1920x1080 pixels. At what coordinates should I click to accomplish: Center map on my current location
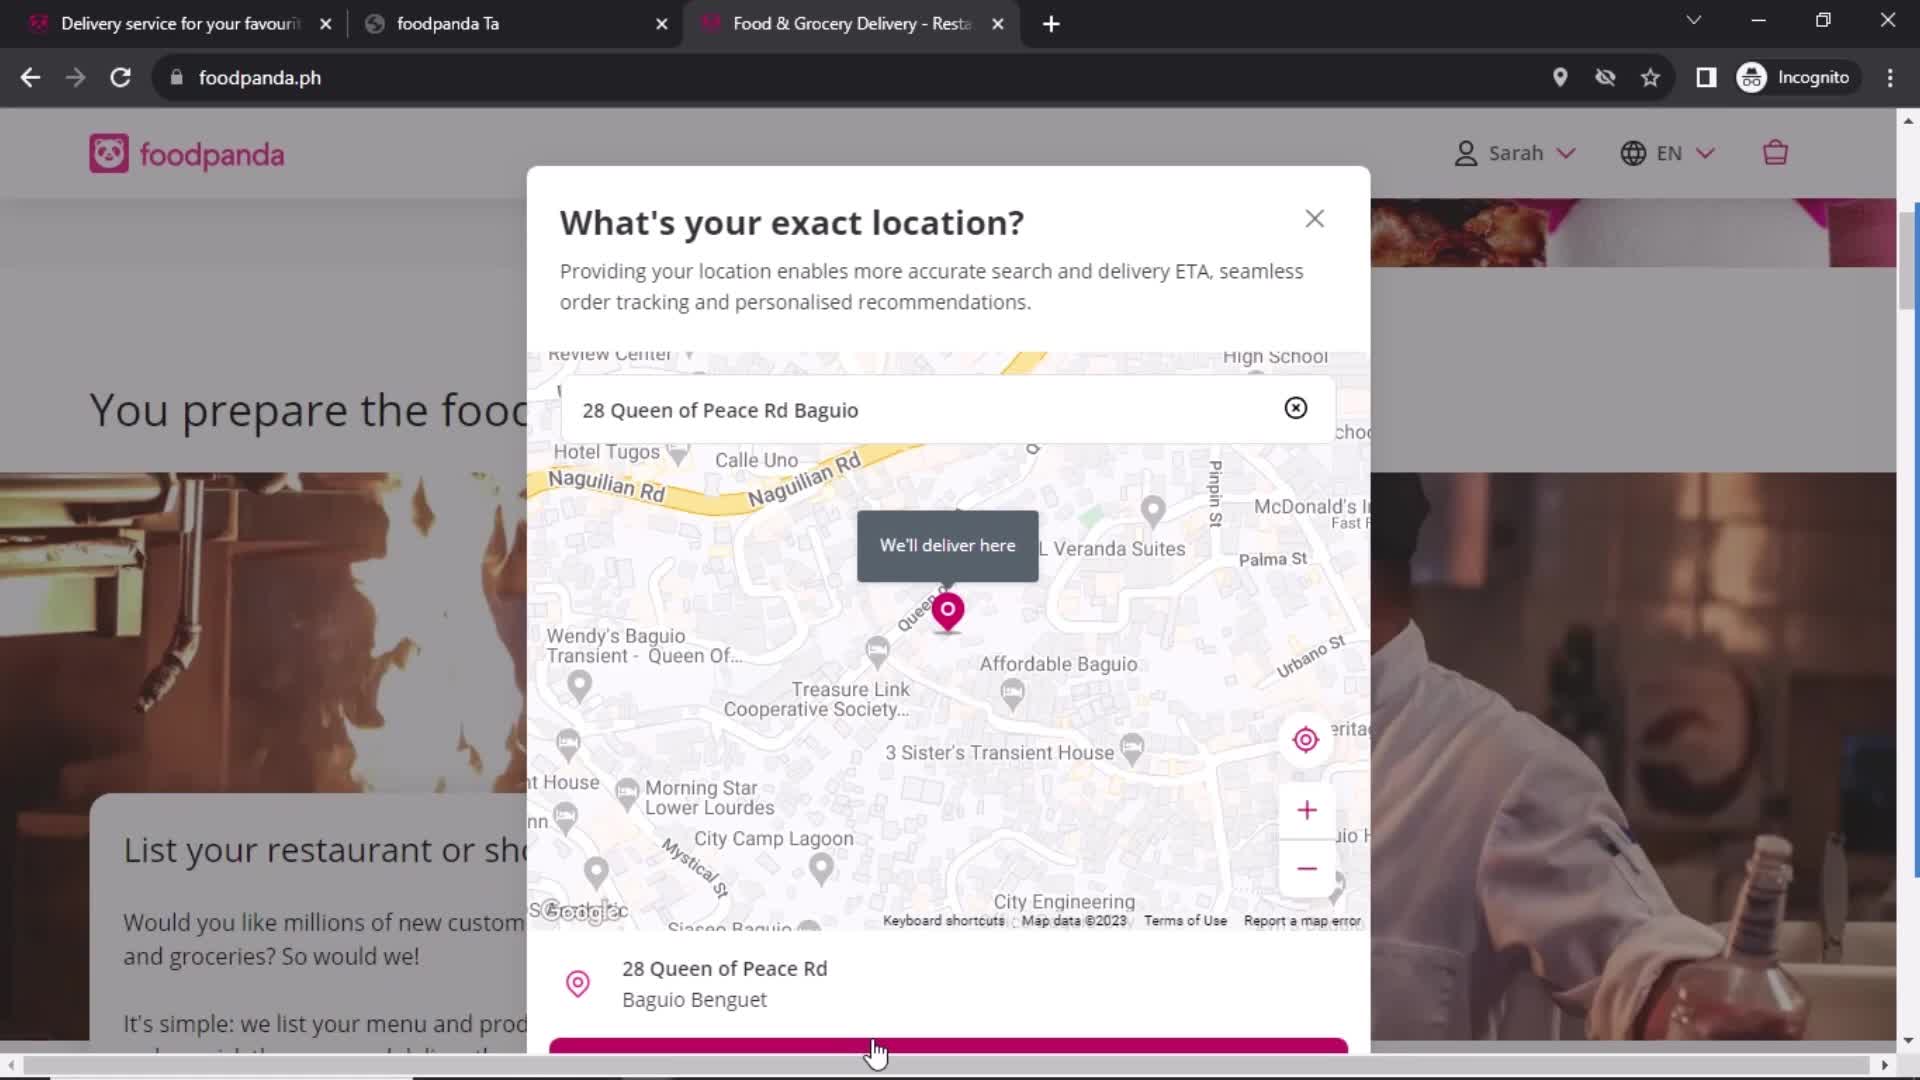pyautogui.click(x=1305, y=740)
